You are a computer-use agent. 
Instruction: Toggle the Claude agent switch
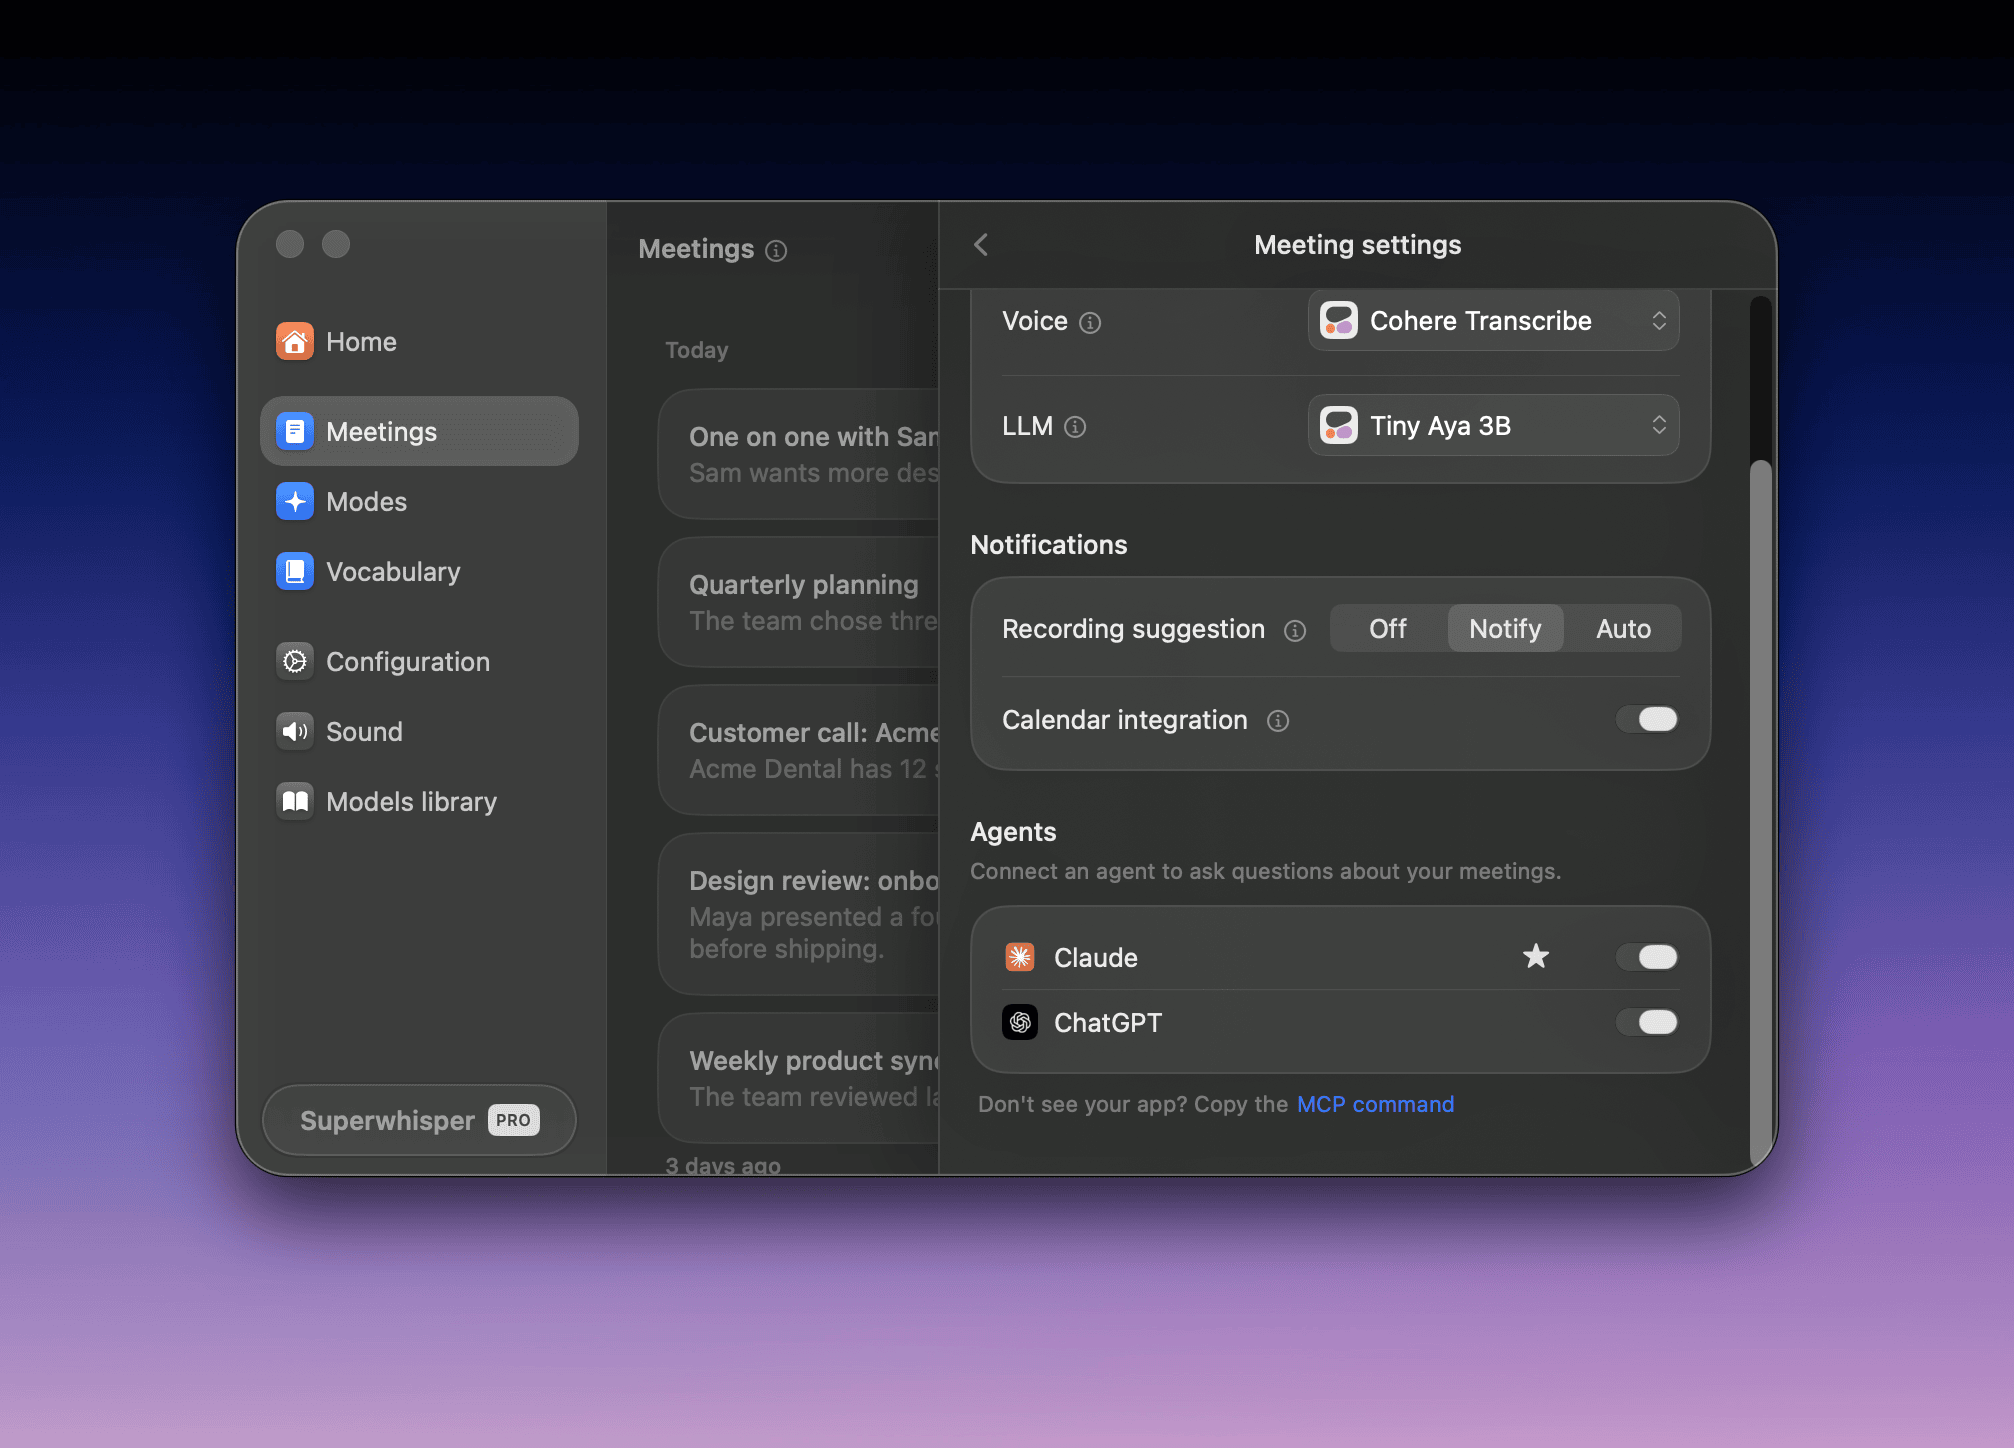tap(1647, 957)
